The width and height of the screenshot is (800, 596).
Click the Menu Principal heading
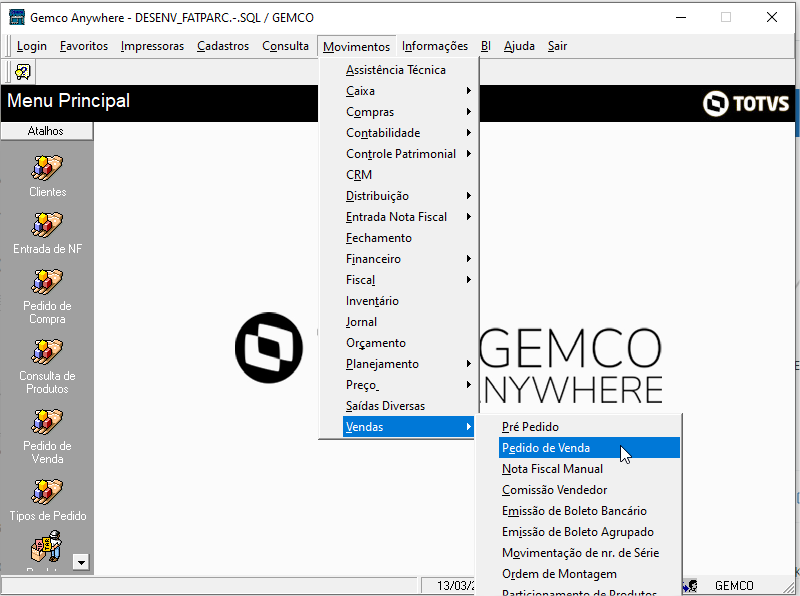click(x=68, y=101)
